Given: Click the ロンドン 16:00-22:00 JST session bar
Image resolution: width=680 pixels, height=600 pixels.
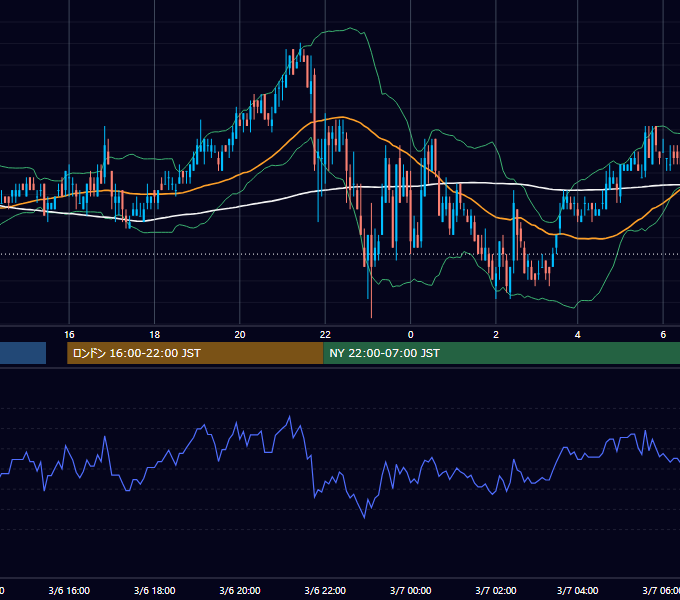Looking at the screenshot, I should coord(195,353).
